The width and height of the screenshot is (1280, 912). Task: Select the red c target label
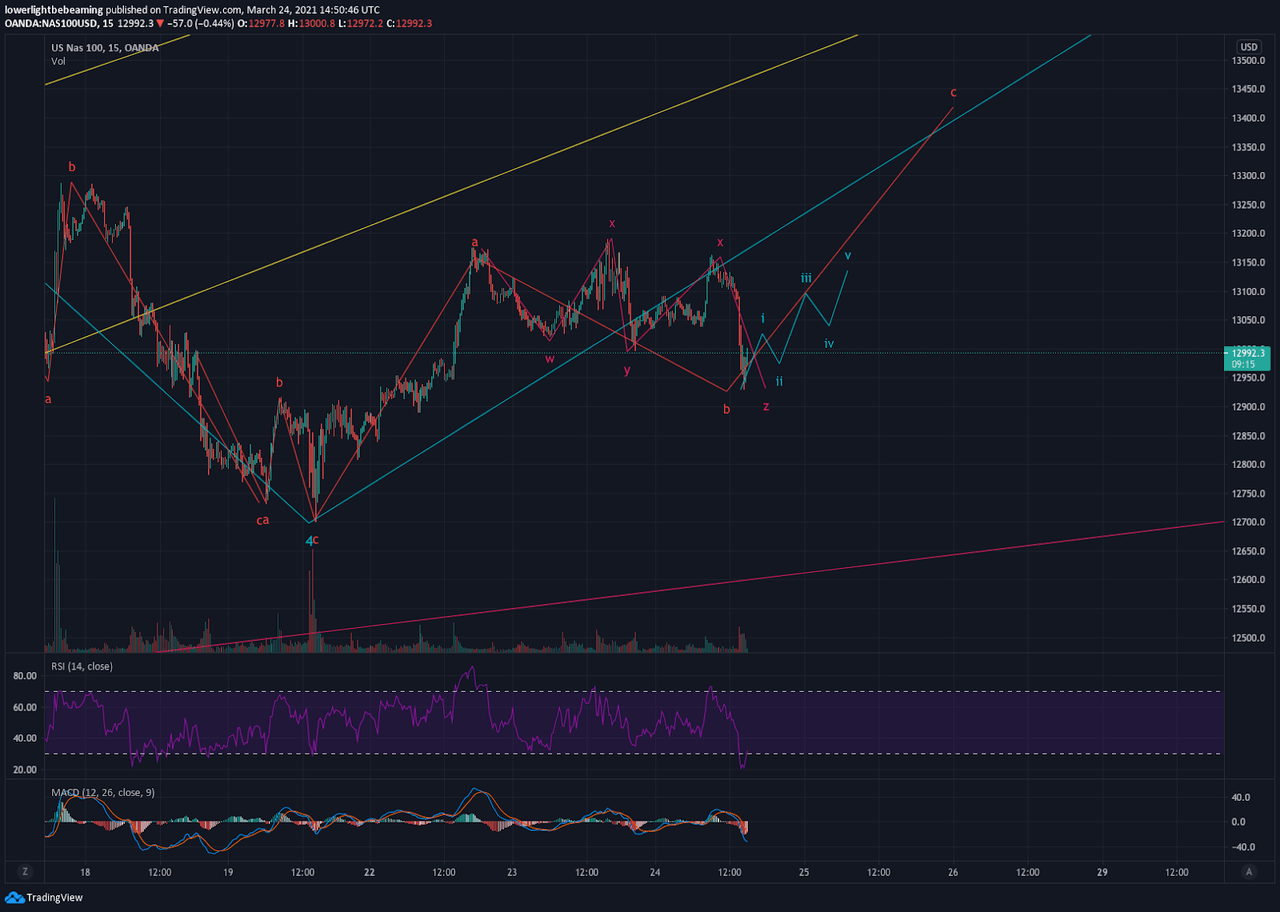point(953,92)
